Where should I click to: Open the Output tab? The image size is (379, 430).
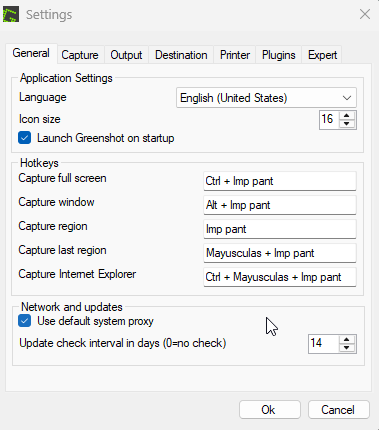(126, 55)
